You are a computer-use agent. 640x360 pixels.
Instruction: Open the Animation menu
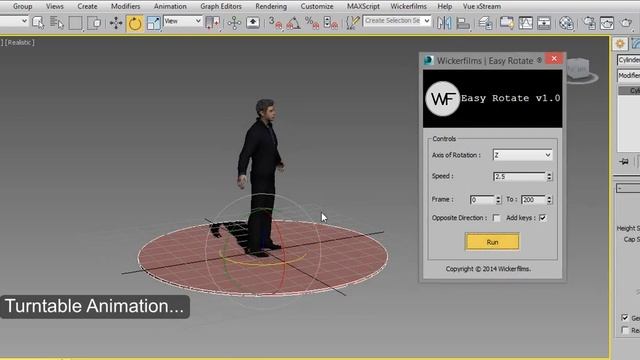170,7
